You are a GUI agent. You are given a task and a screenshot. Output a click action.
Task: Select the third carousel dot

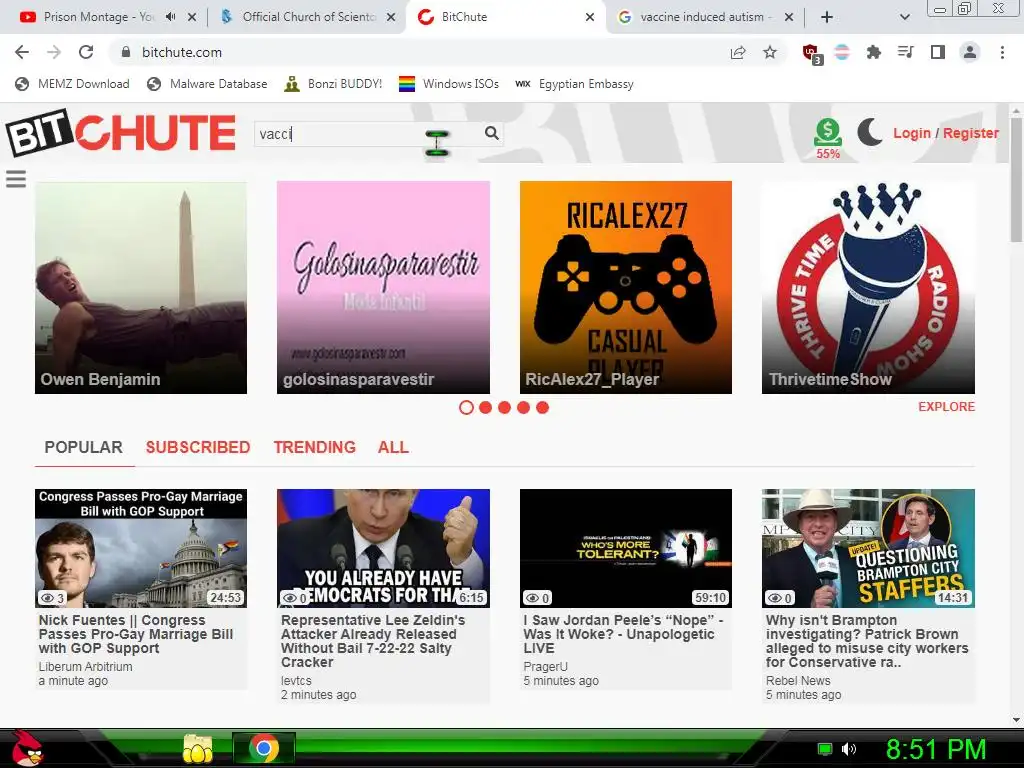504,408
